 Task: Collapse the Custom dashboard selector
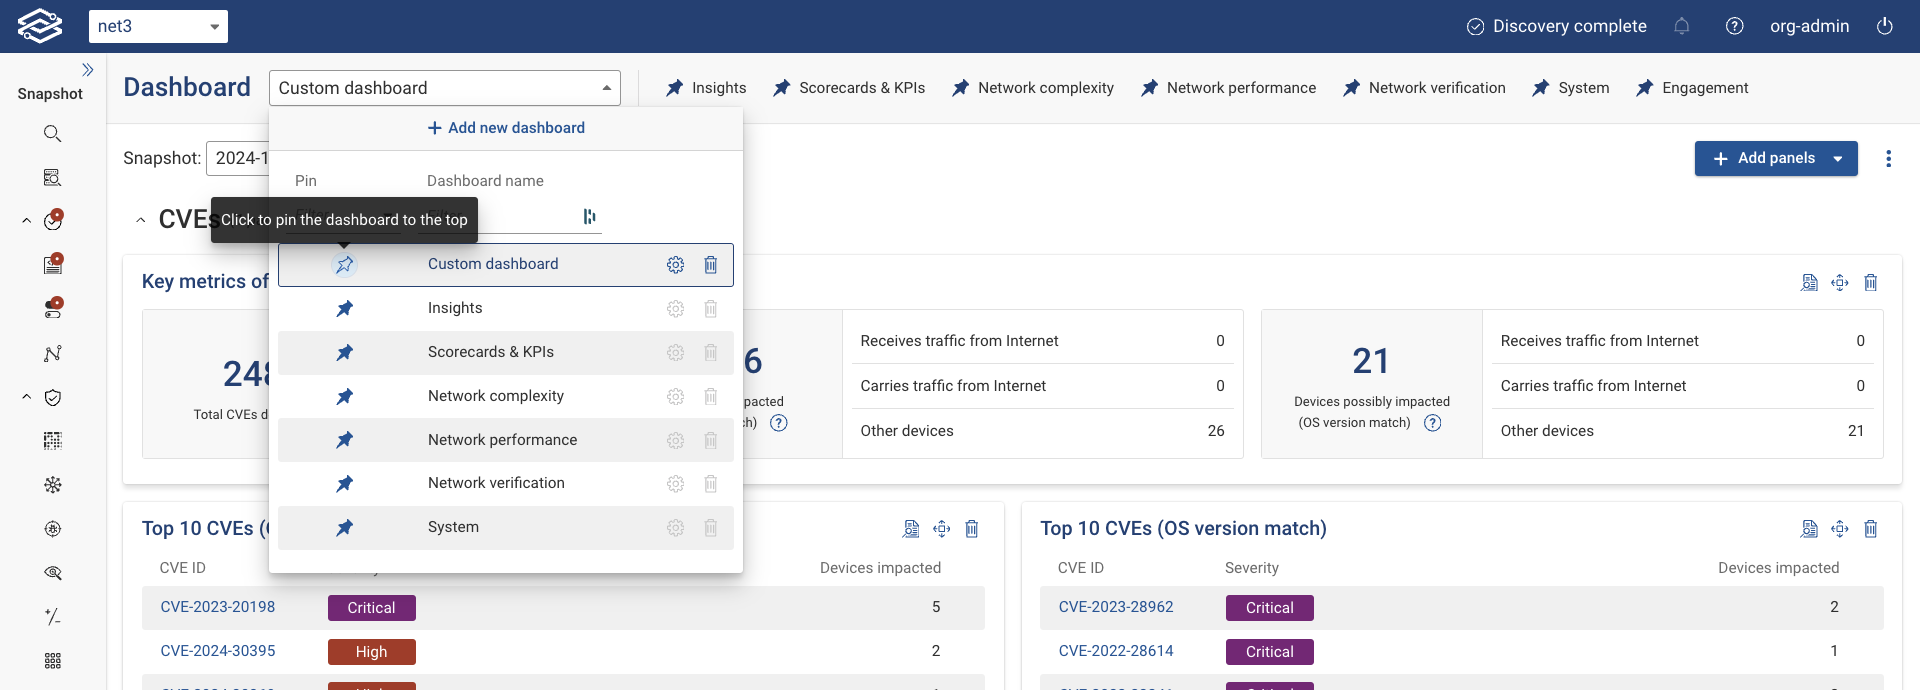(x=606, y=88)
